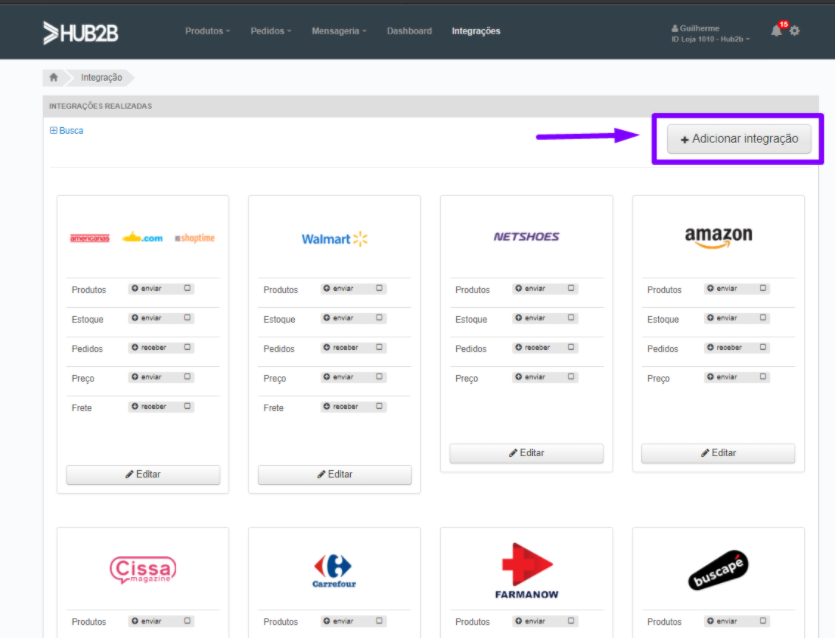The width and height of the screenshot is (835, 638).
Task: Click the HUB2B logo
Action: click(x=80, y=33)
